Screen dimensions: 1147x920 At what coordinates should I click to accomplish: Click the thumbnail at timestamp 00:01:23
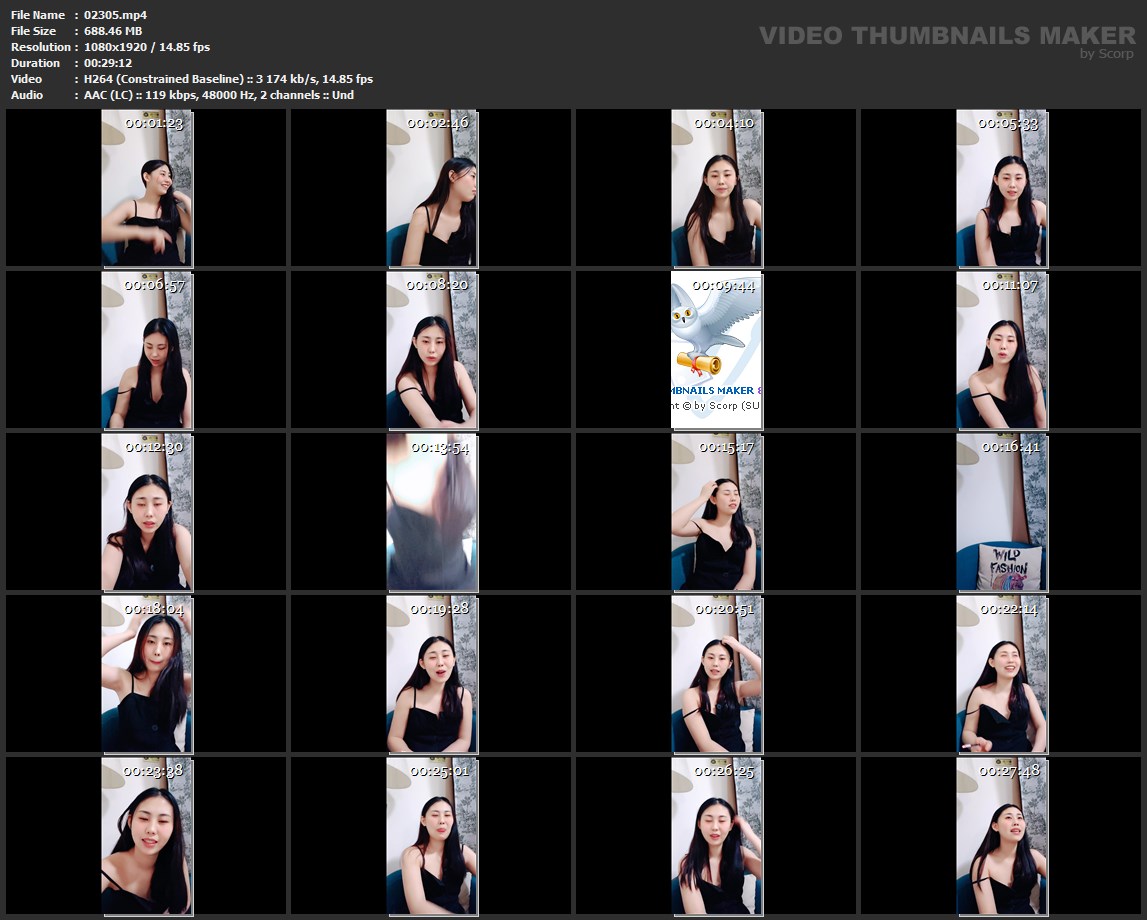[x=146, y=188]
